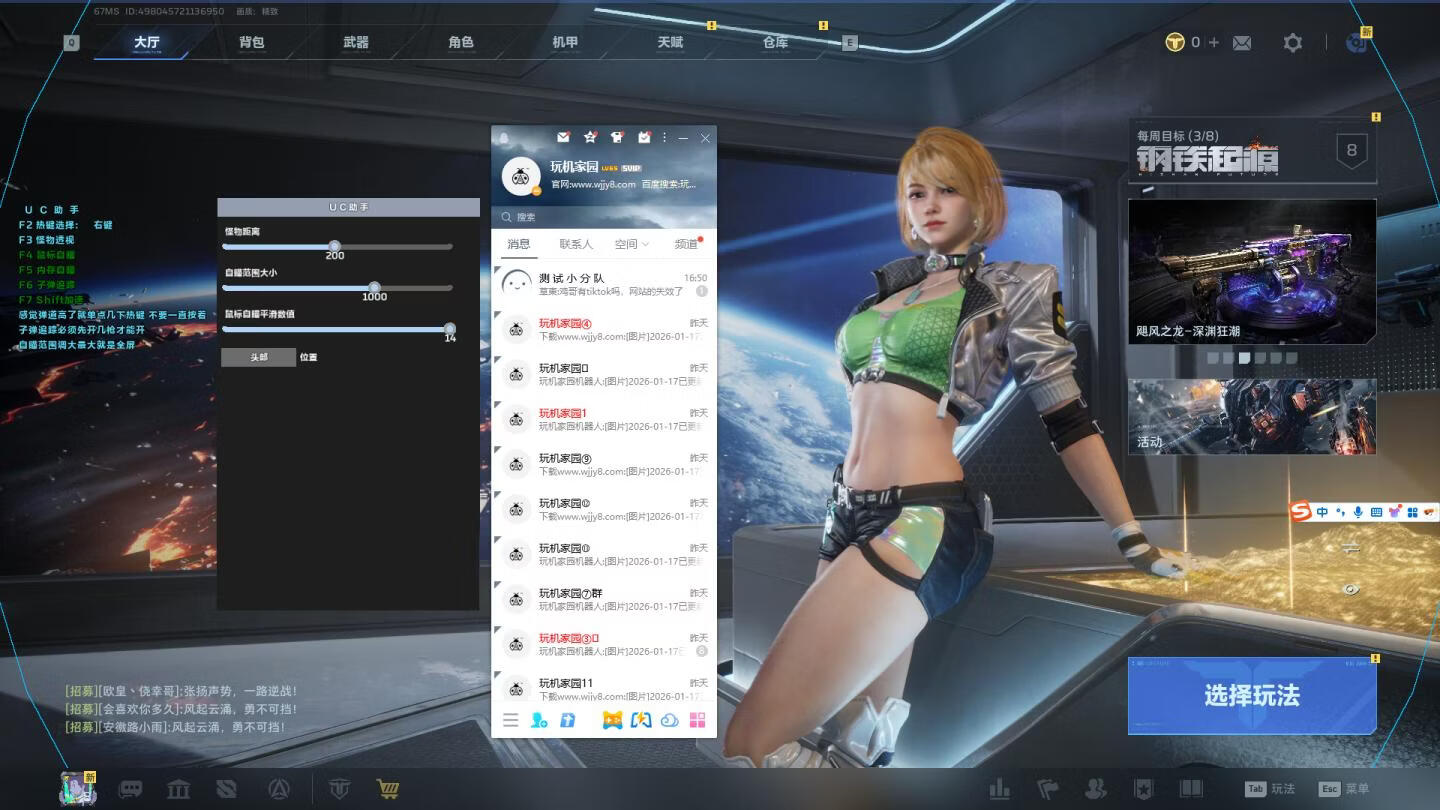Click the shopping cart store icon
This screenshot has width=1440, height=810.
[388, 789]
